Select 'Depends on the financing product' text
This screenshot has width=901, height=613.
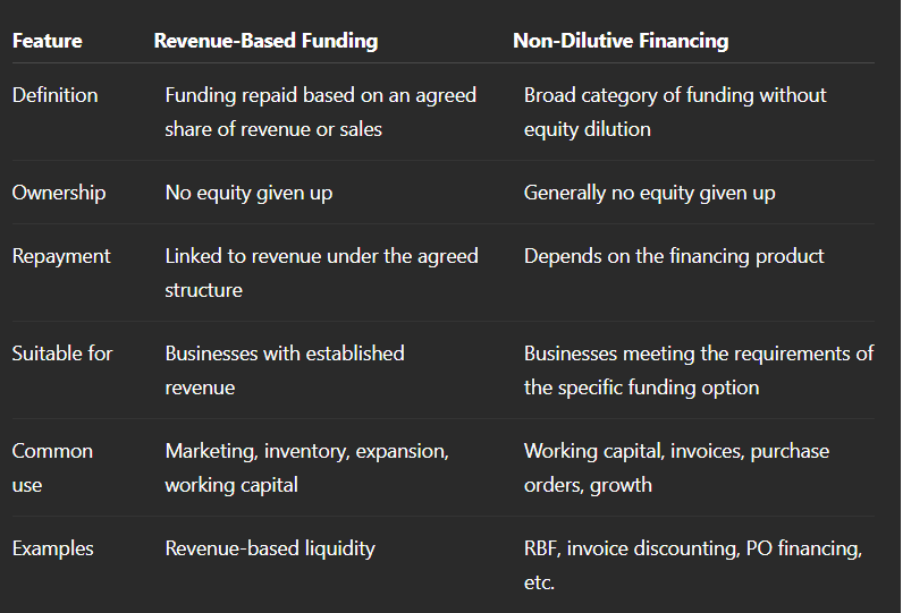click(674, 256)
